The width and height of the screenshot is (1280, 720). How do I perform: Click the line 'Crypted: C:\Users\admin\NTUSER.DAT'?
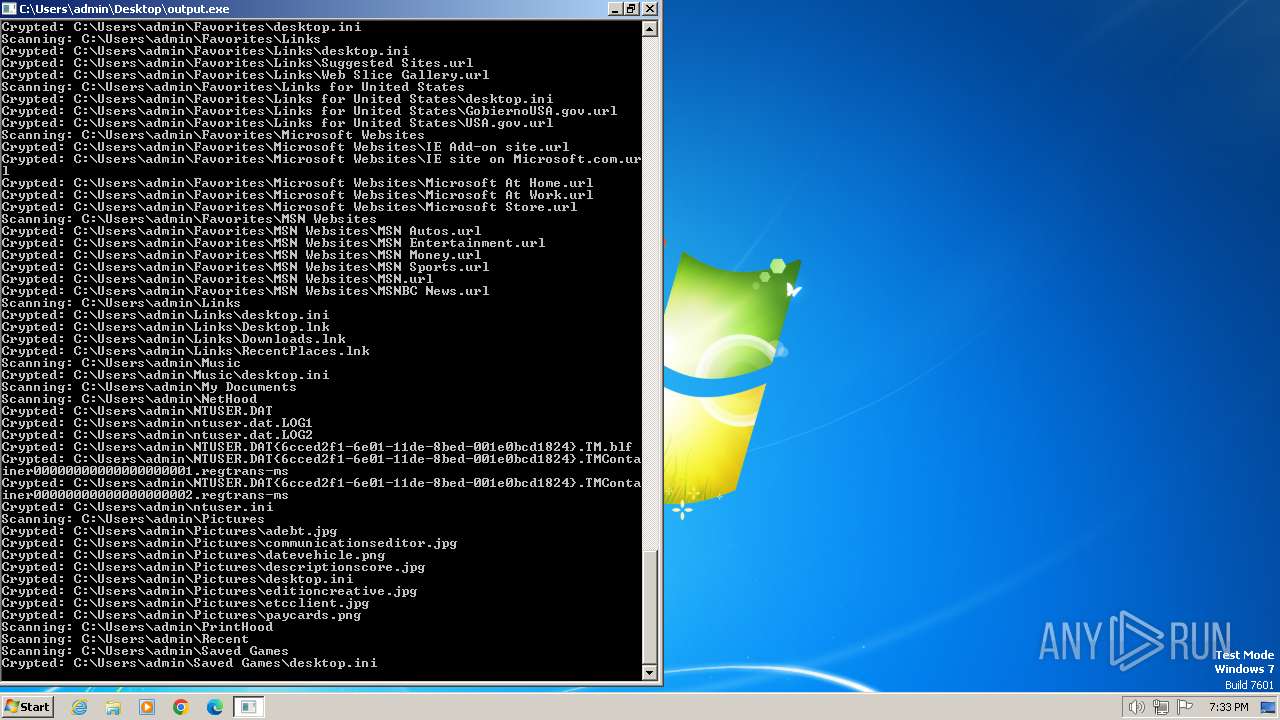[137, 411]
